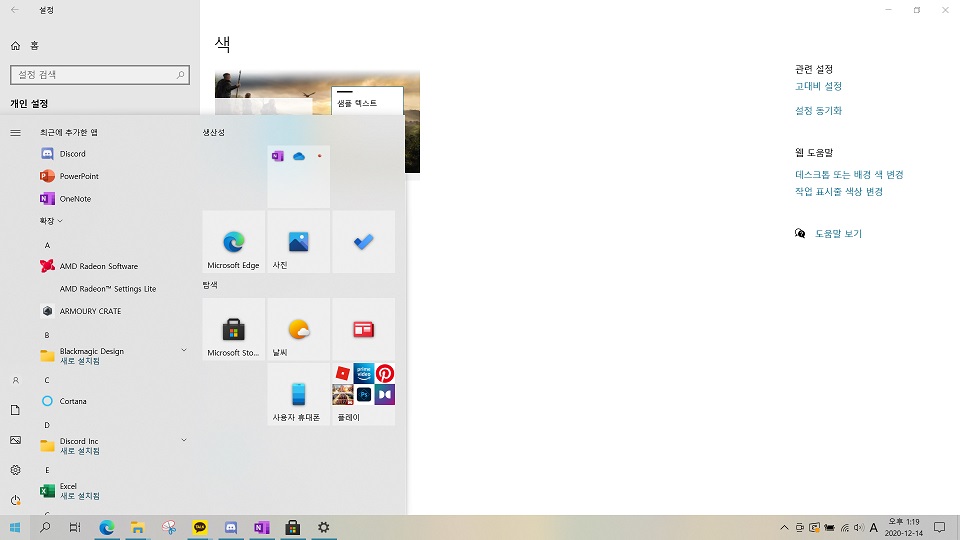Viewport: 960px width, 540px height.
Task: Open the clock showing 오후 1:19
Action: coord(904,528)
